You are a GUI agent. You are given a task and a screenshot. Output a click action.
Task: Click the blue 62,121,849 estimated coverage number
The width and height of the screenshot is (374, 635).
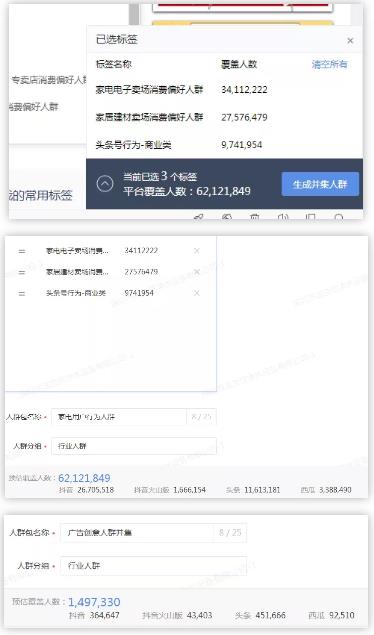(x=84, y=478)
